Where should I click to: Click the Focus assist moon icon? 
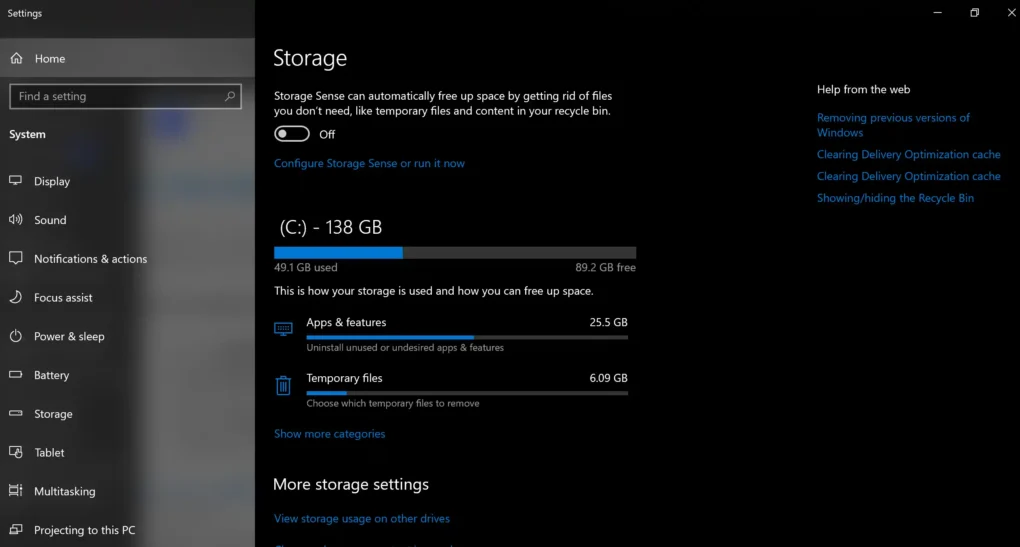pos(16,297)
